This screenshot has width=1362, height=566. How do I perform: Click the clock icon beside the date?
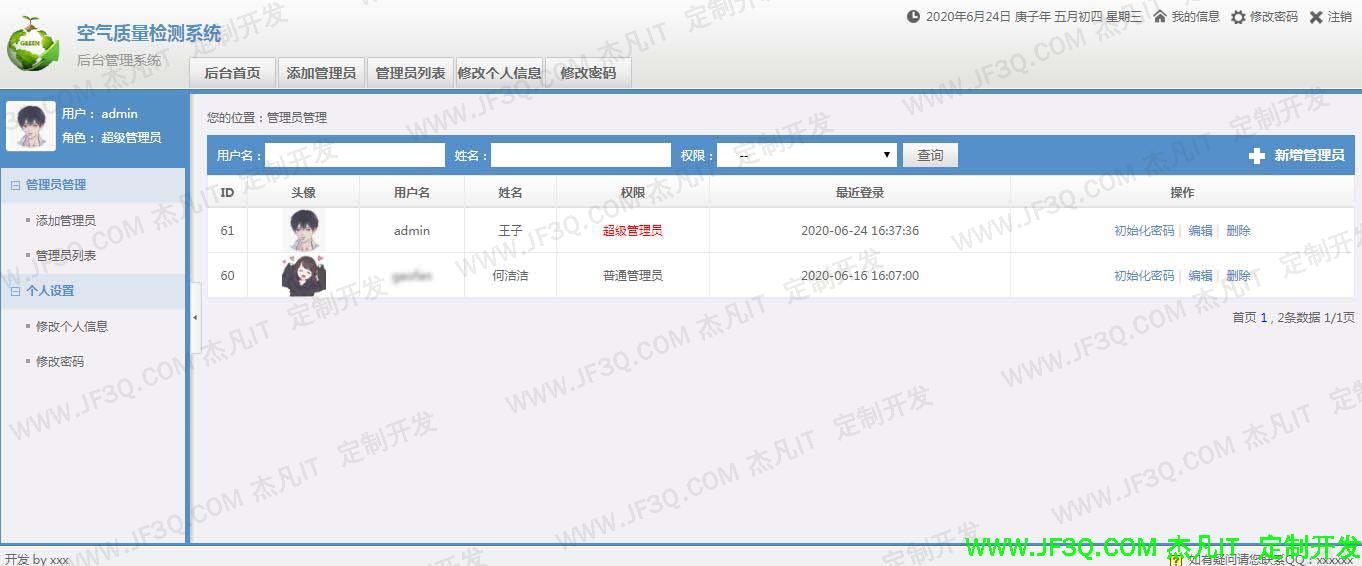[913, 17]
